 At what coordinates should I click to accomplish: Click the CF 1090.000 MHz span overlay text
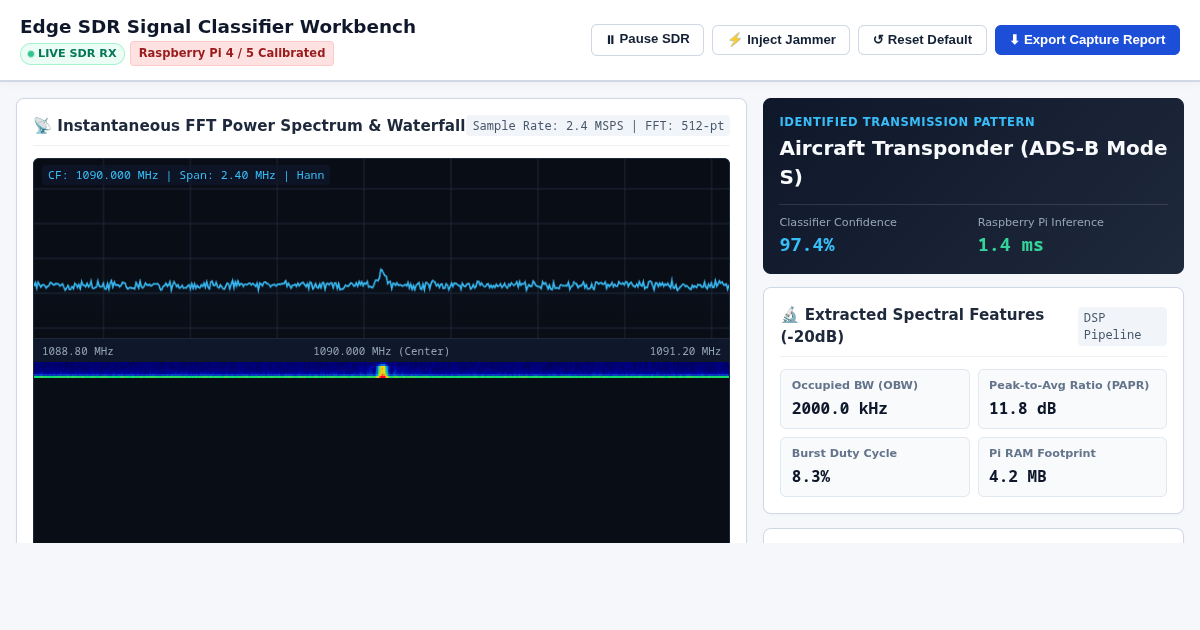tap(186, 176)
